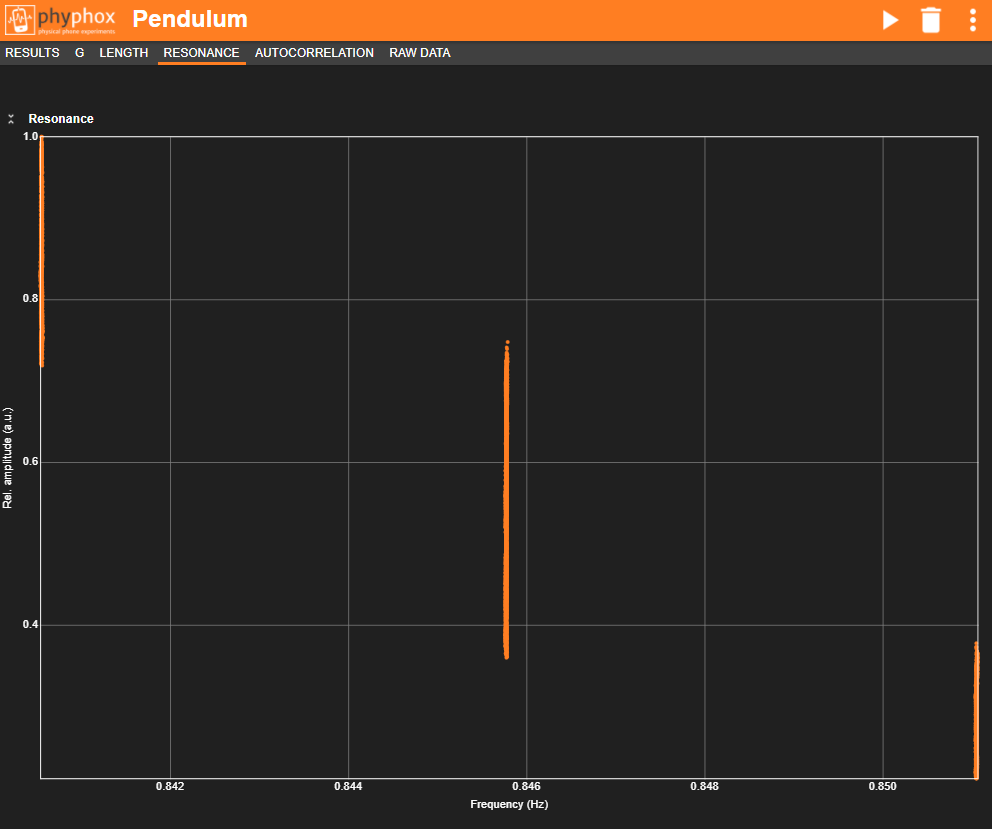
Task: Switch to the RESULTS tab
Action: click(x=32, y=53)
